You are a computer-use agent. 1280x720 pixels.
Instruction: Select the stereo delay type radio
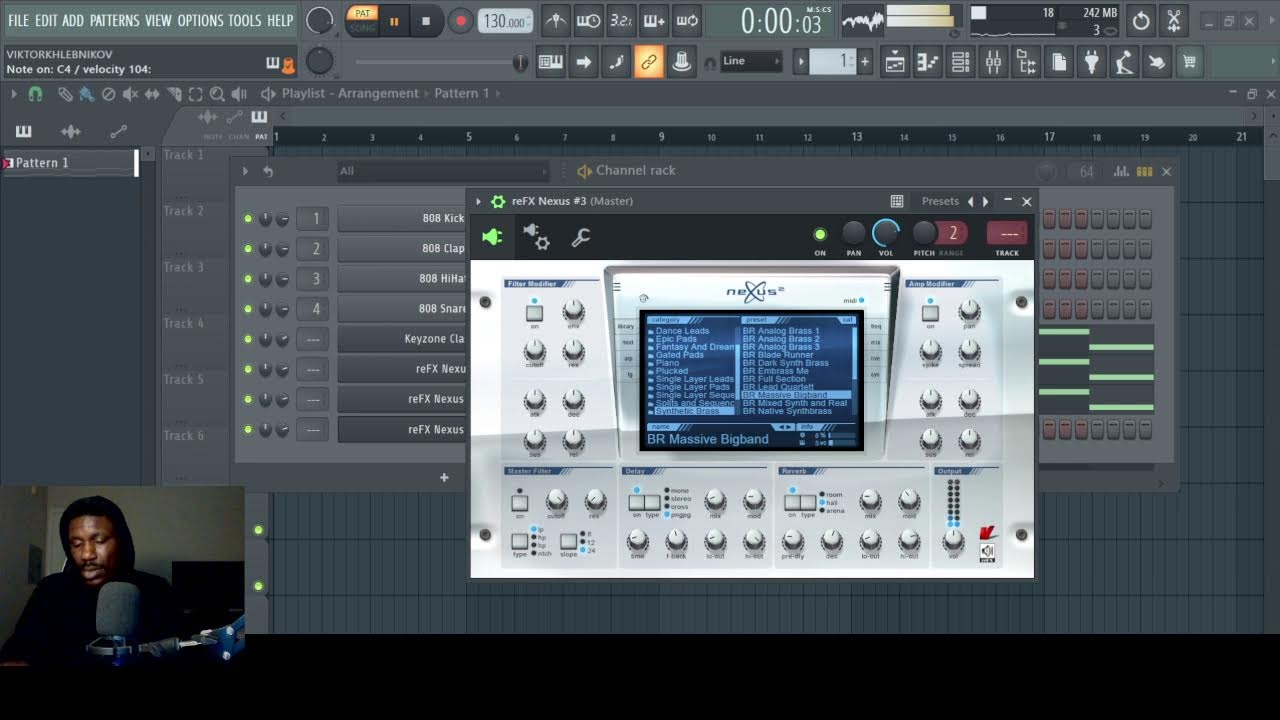tap(667, 499)
